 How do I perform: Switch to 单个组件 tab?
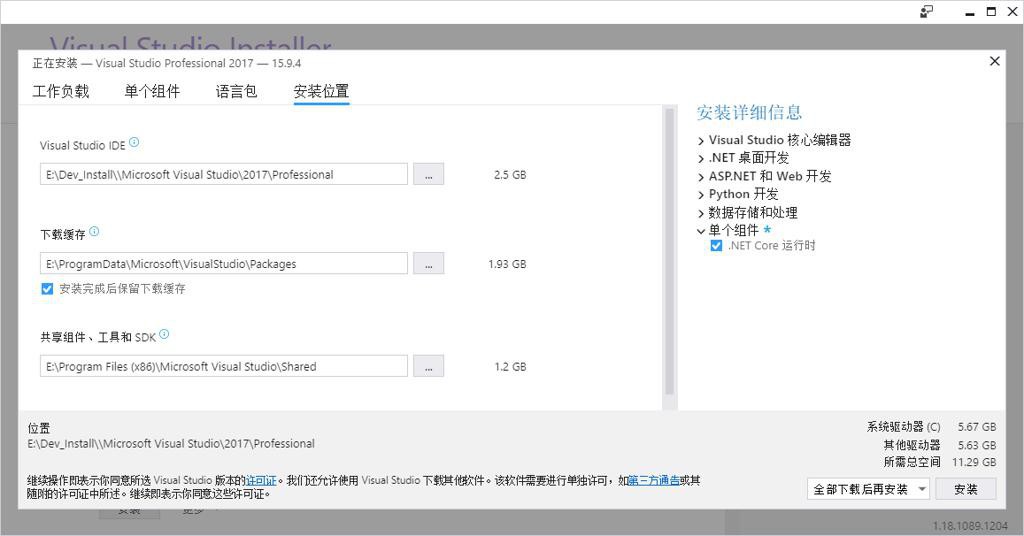pos(152,91)
